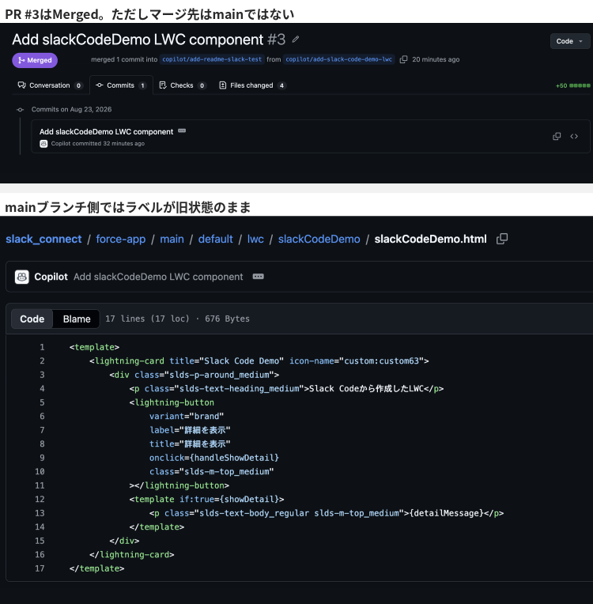
Task: Click the pencil edit icon beside PR title
Action: (x=296, y=39)
